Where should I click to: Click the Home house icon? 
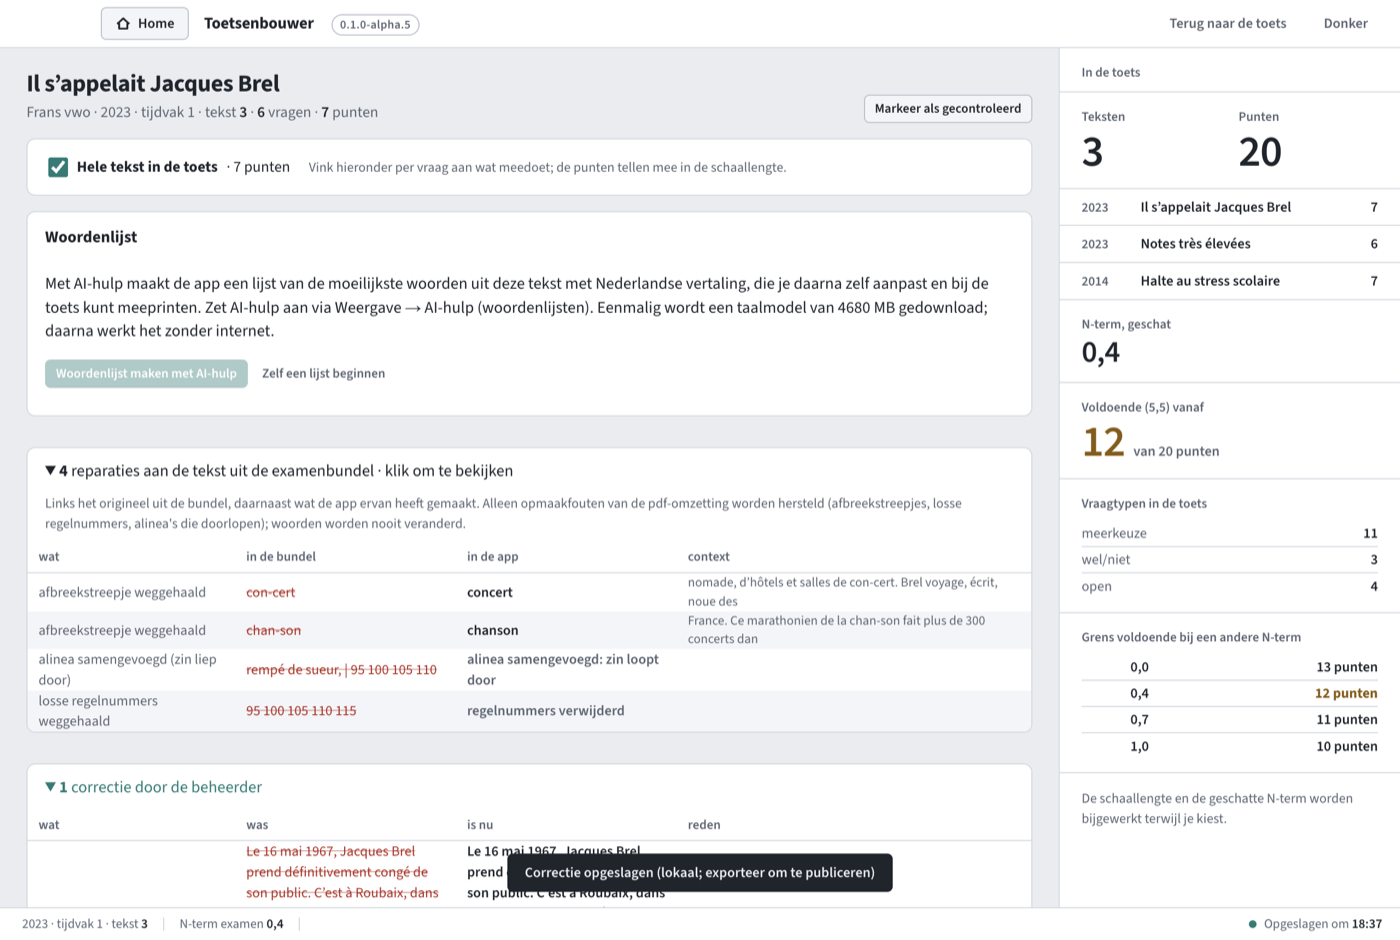pyautogui.click(x=123, y=24)
